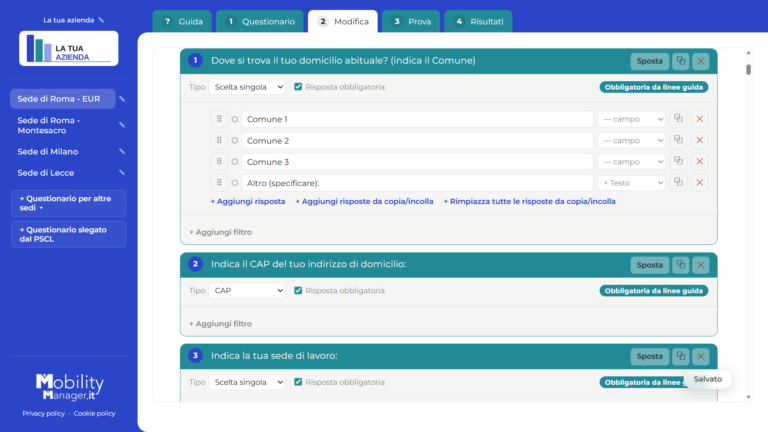
Task: Open the campo dropdown for Comune 1
Action: click(x=632, y=119)
